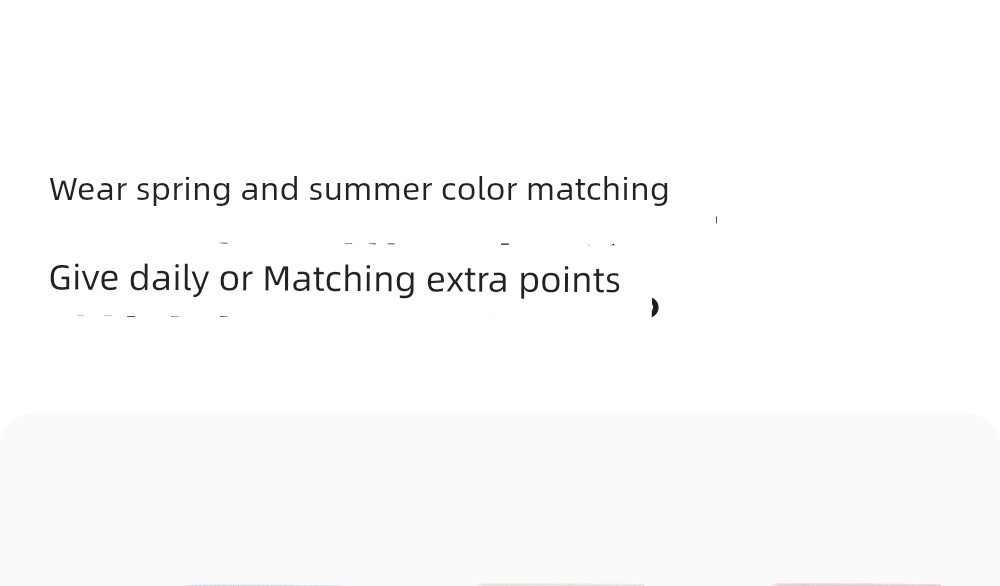Click the small vertical tick below 'matching'
The image size is (1000, 586).
point(716,220)
